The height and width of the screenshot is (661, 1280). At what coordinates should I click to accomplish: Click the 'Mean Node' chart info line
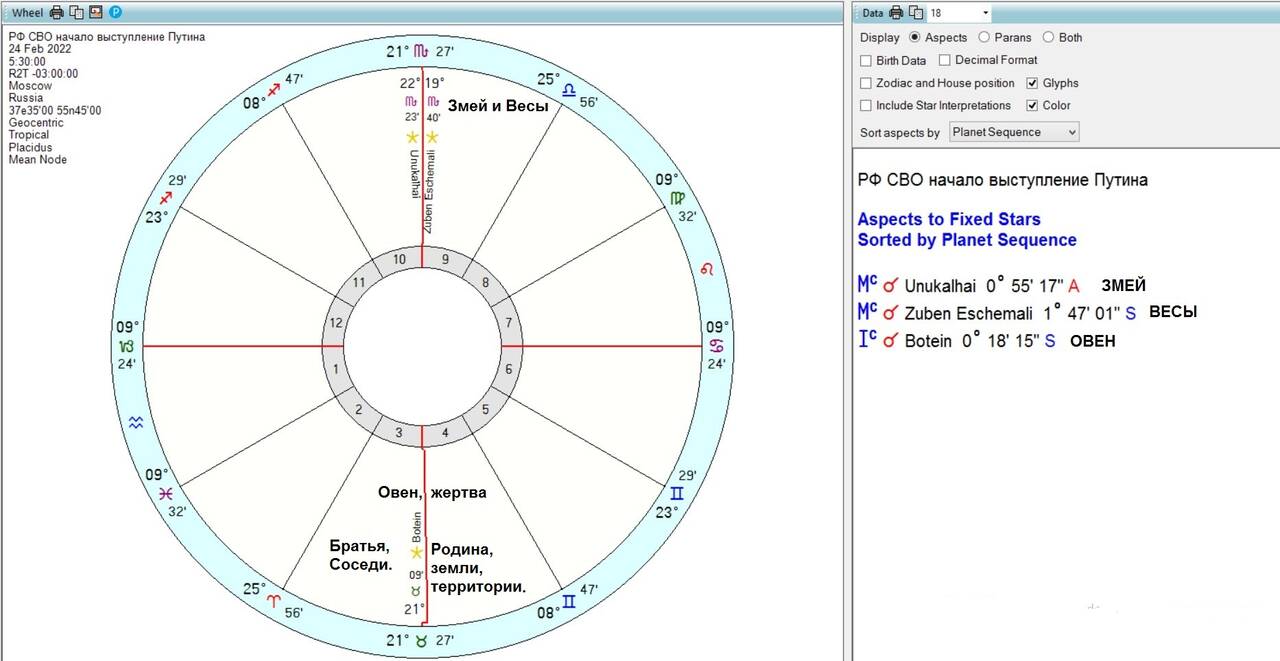pos(36,160)
